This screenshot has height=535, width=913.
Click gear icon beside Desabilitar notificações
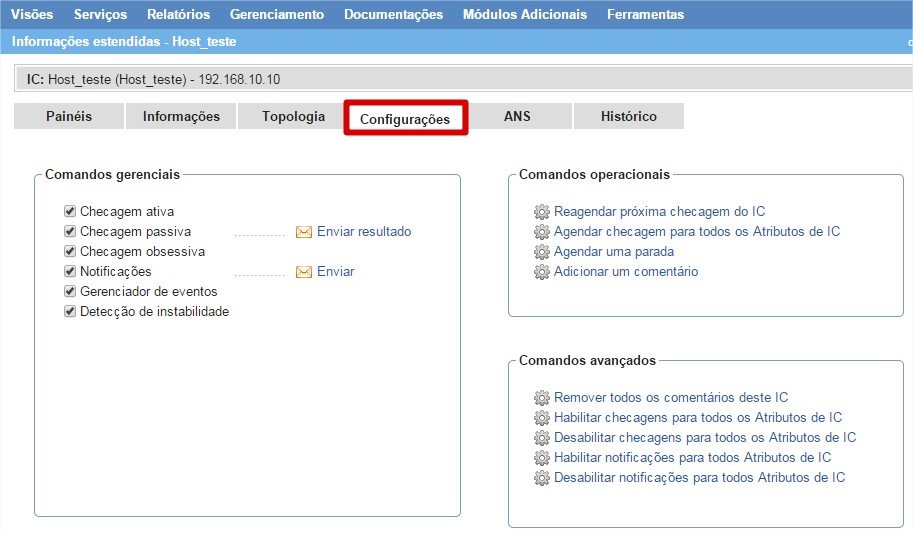click(542, 478)
